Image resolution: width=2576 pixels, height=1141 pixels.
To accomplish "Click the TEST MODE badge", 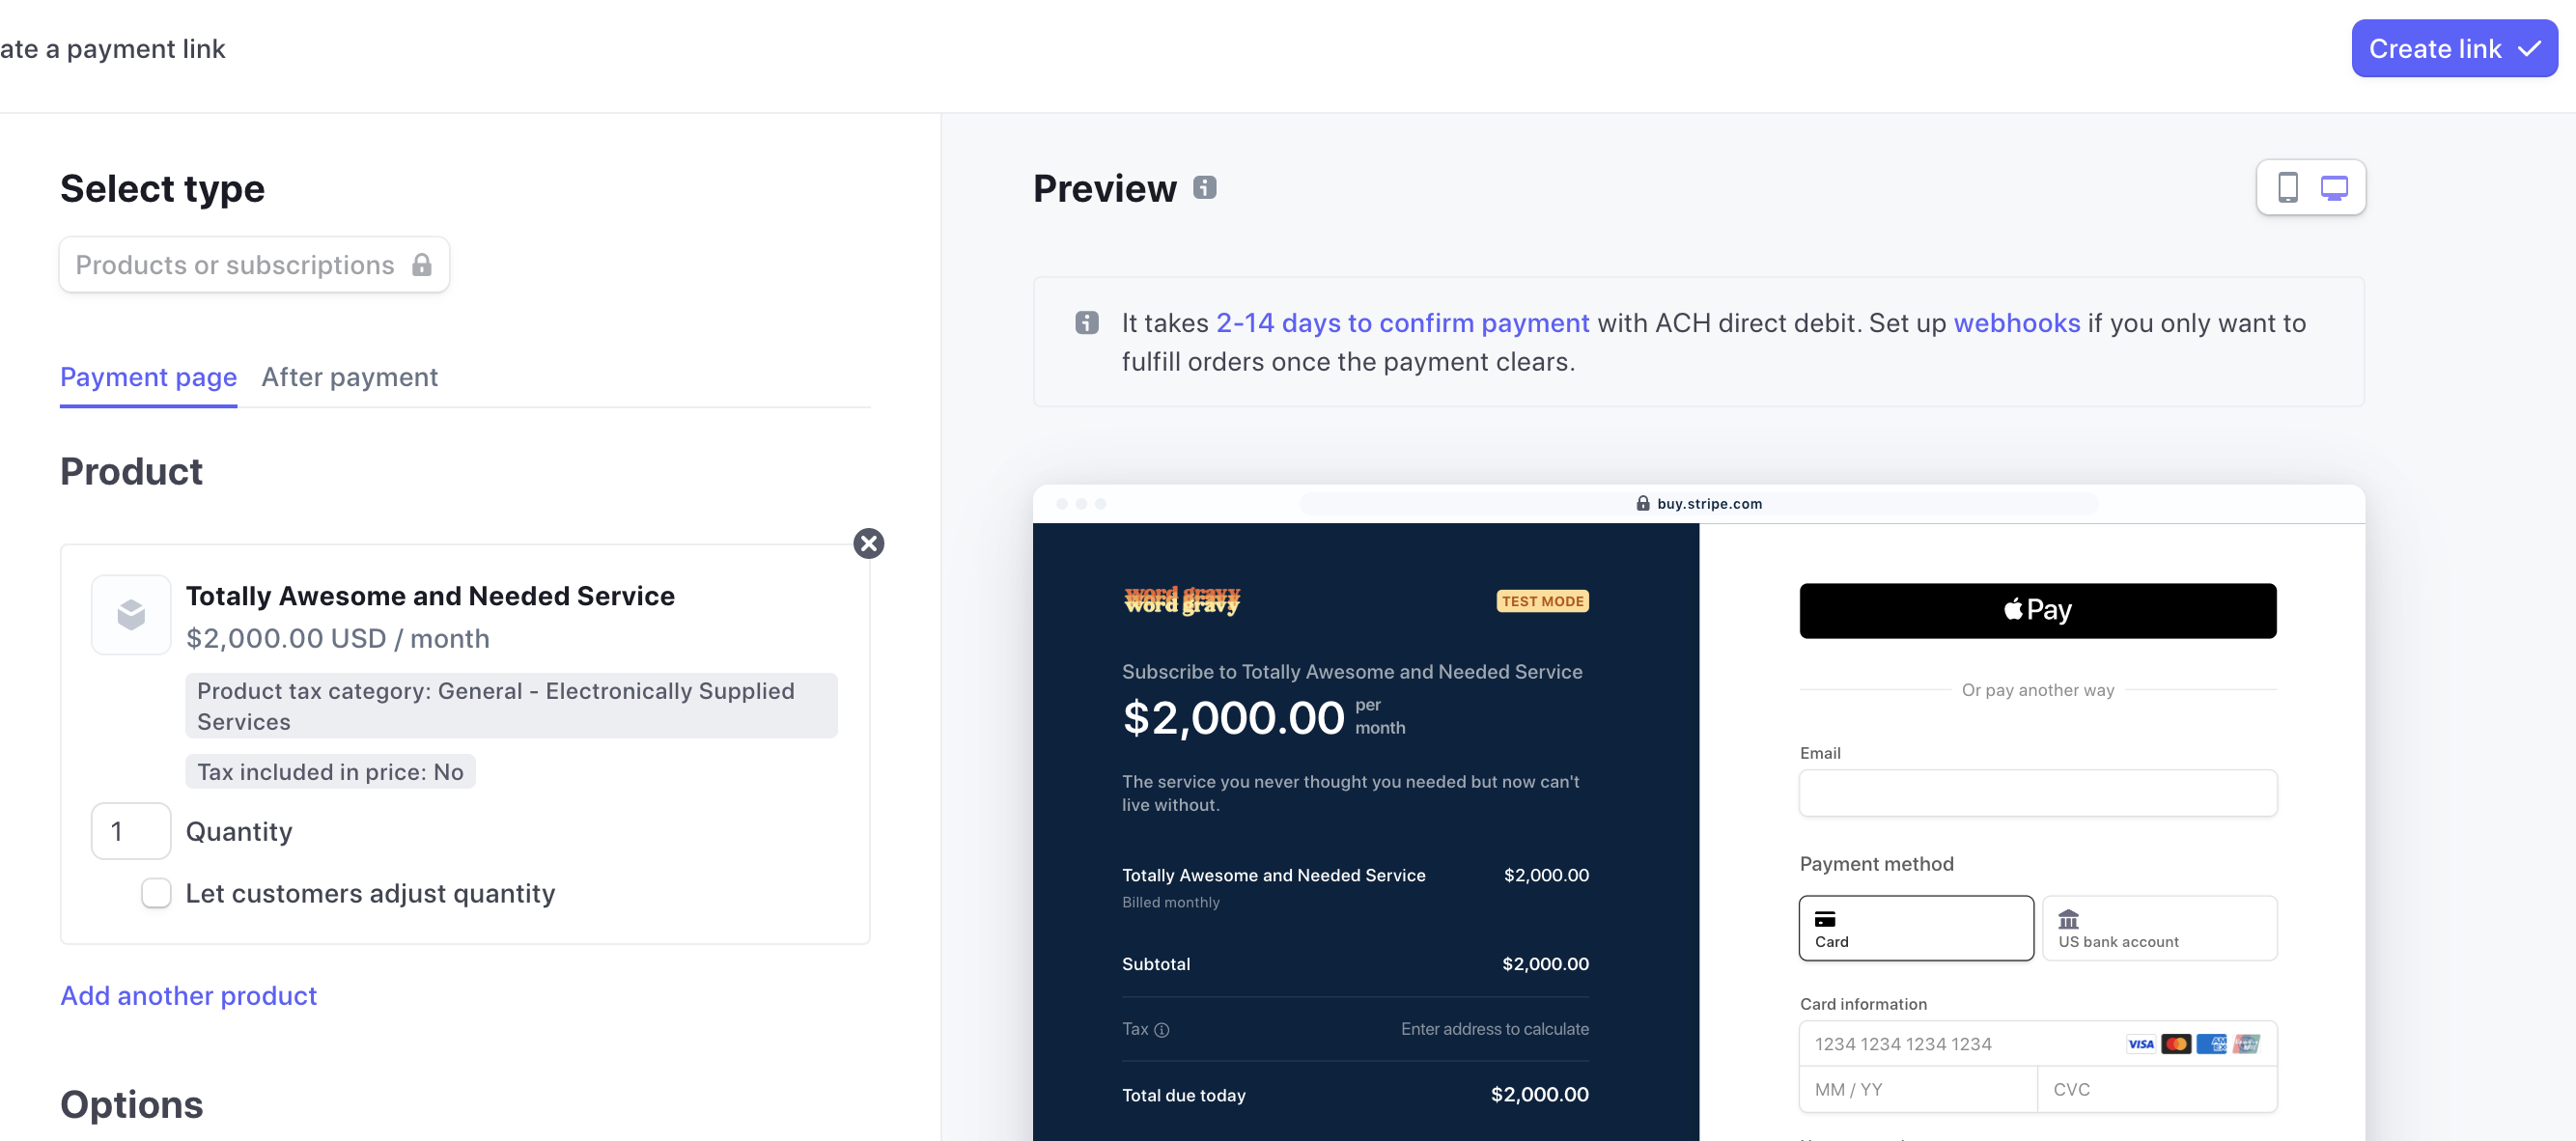I will click(1542, 601).
